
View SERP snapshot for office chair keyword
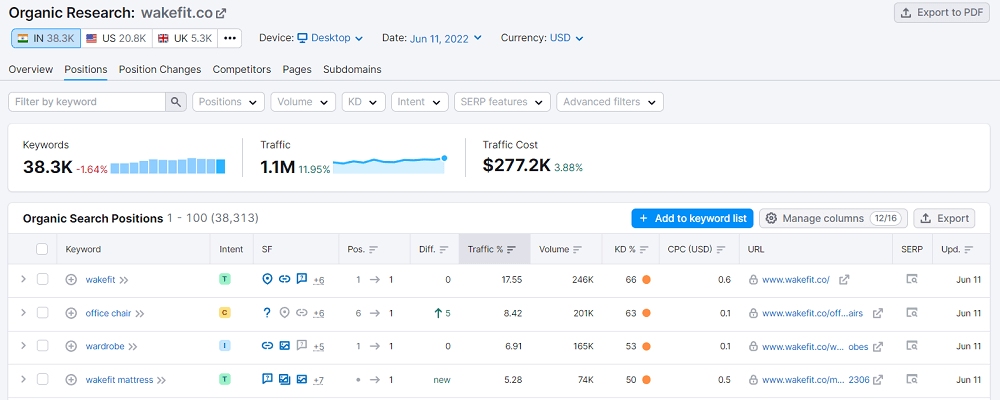(912, 313)
